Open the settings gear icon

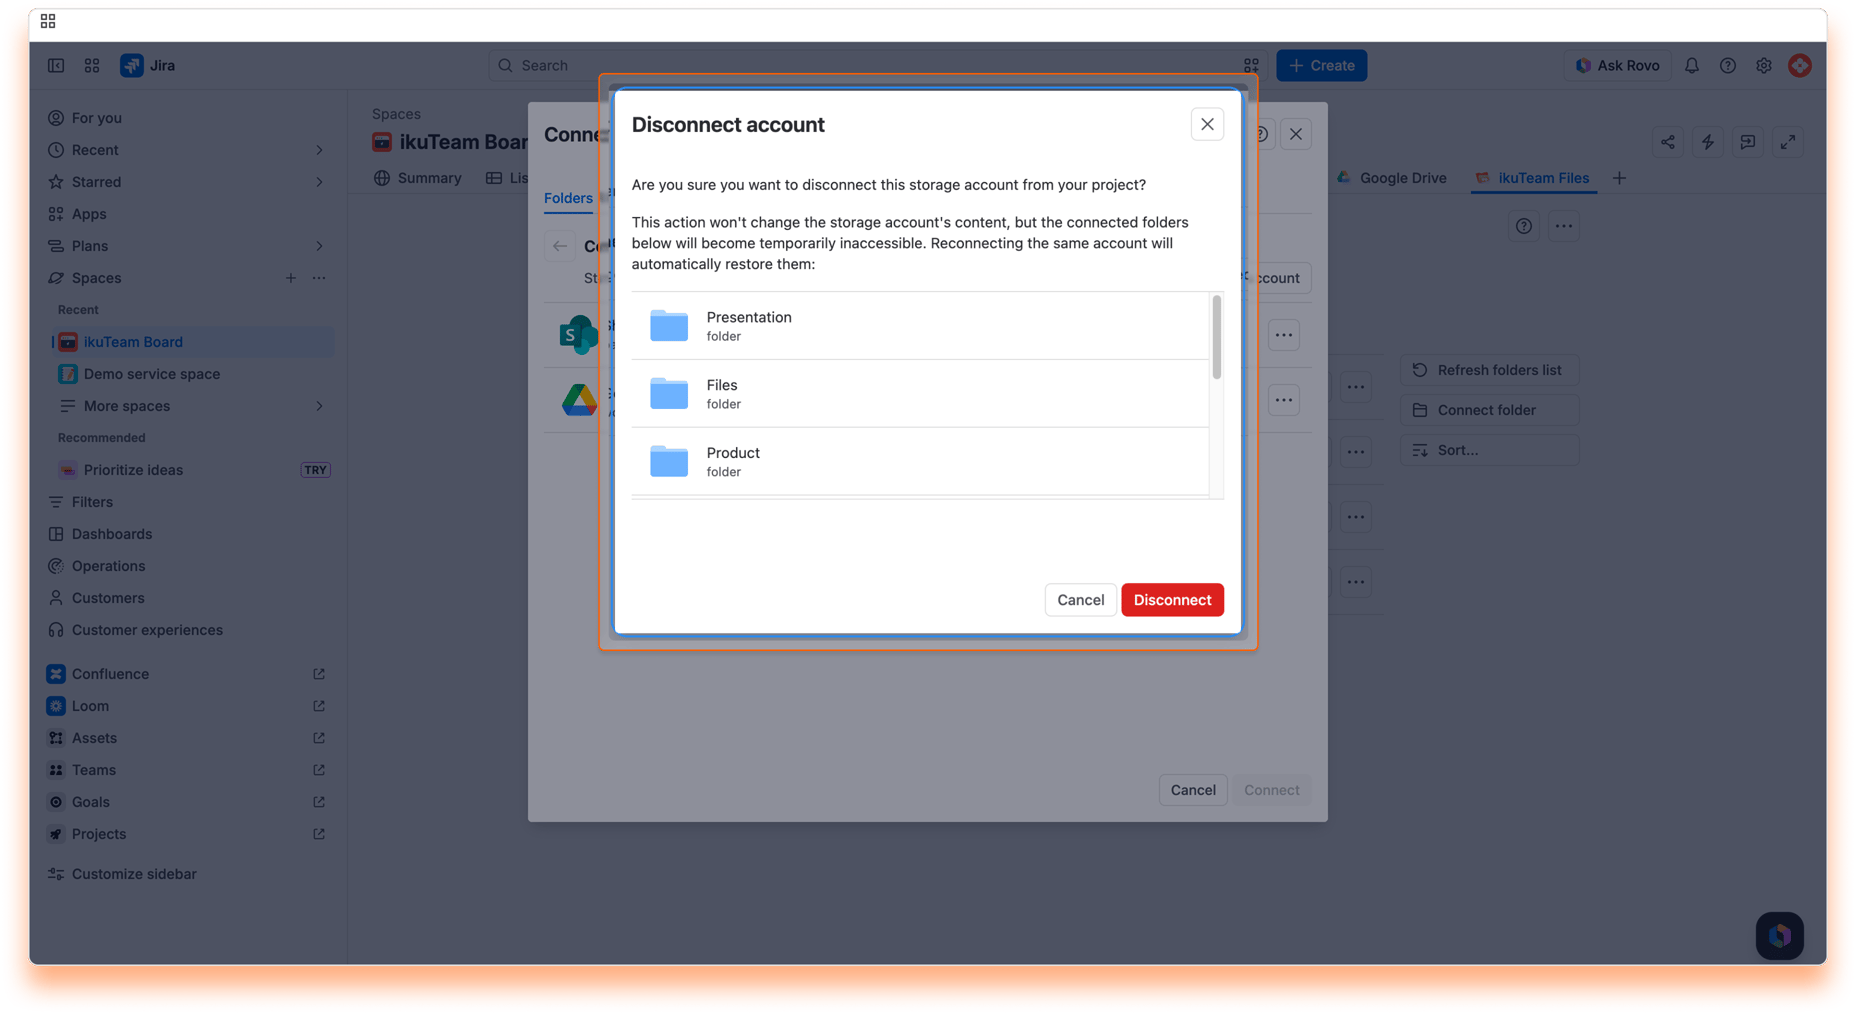(1763, 65)
